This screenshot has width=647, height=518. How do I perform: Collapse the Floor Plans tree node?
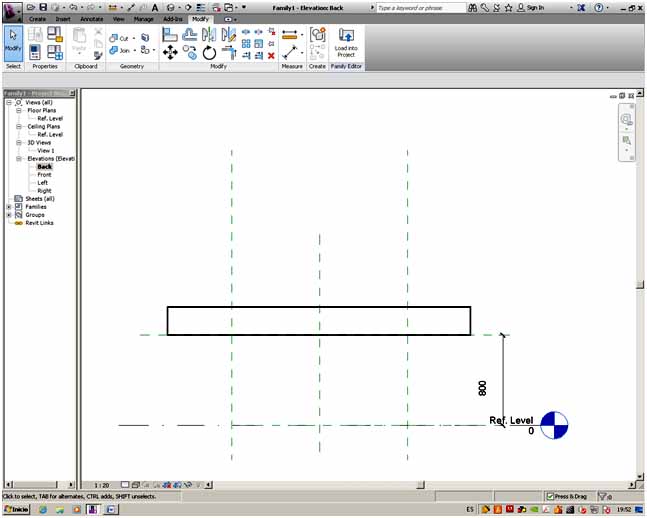coord(18,110)
